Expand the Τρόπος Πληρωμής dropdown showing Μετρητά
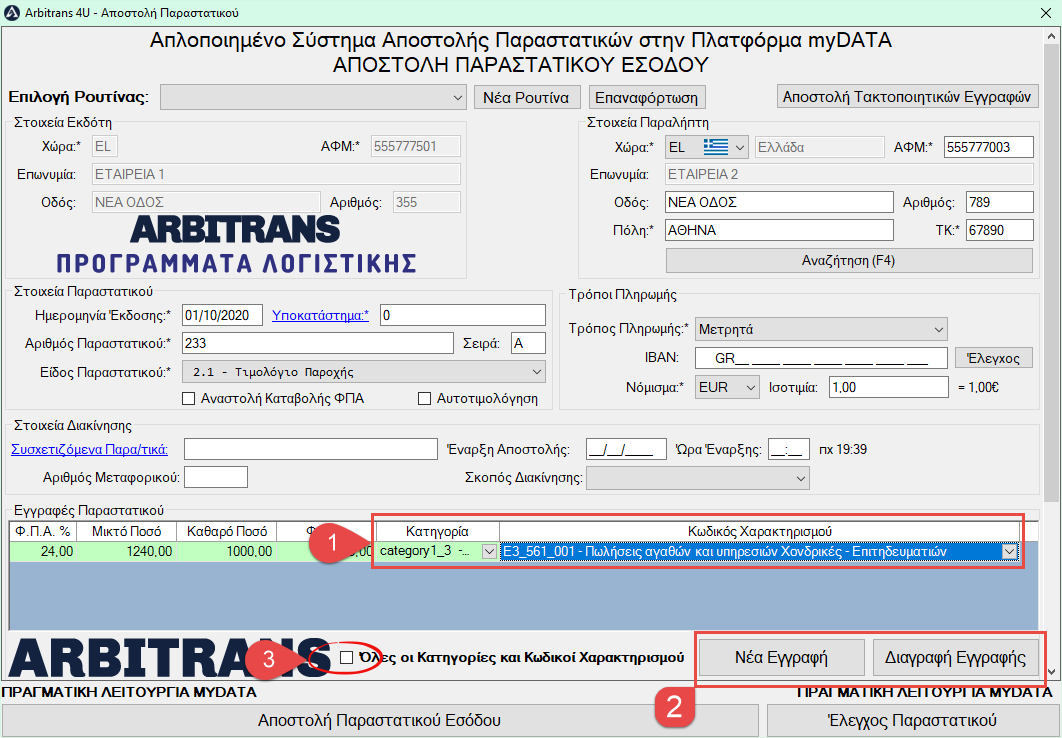1062x738 pixels. [821, 330]
